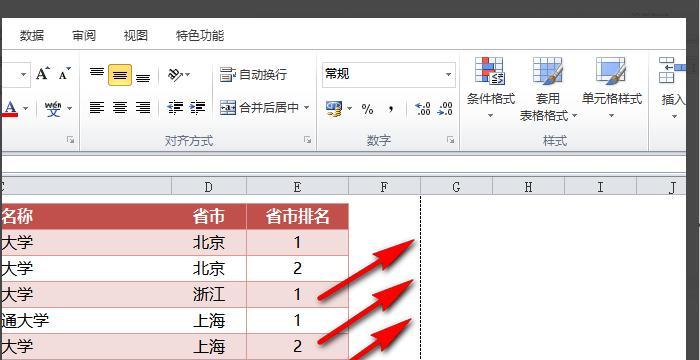Screen dimensions: 700x360
Task: Decrease decimal places
Action: (x=445, y=109)
